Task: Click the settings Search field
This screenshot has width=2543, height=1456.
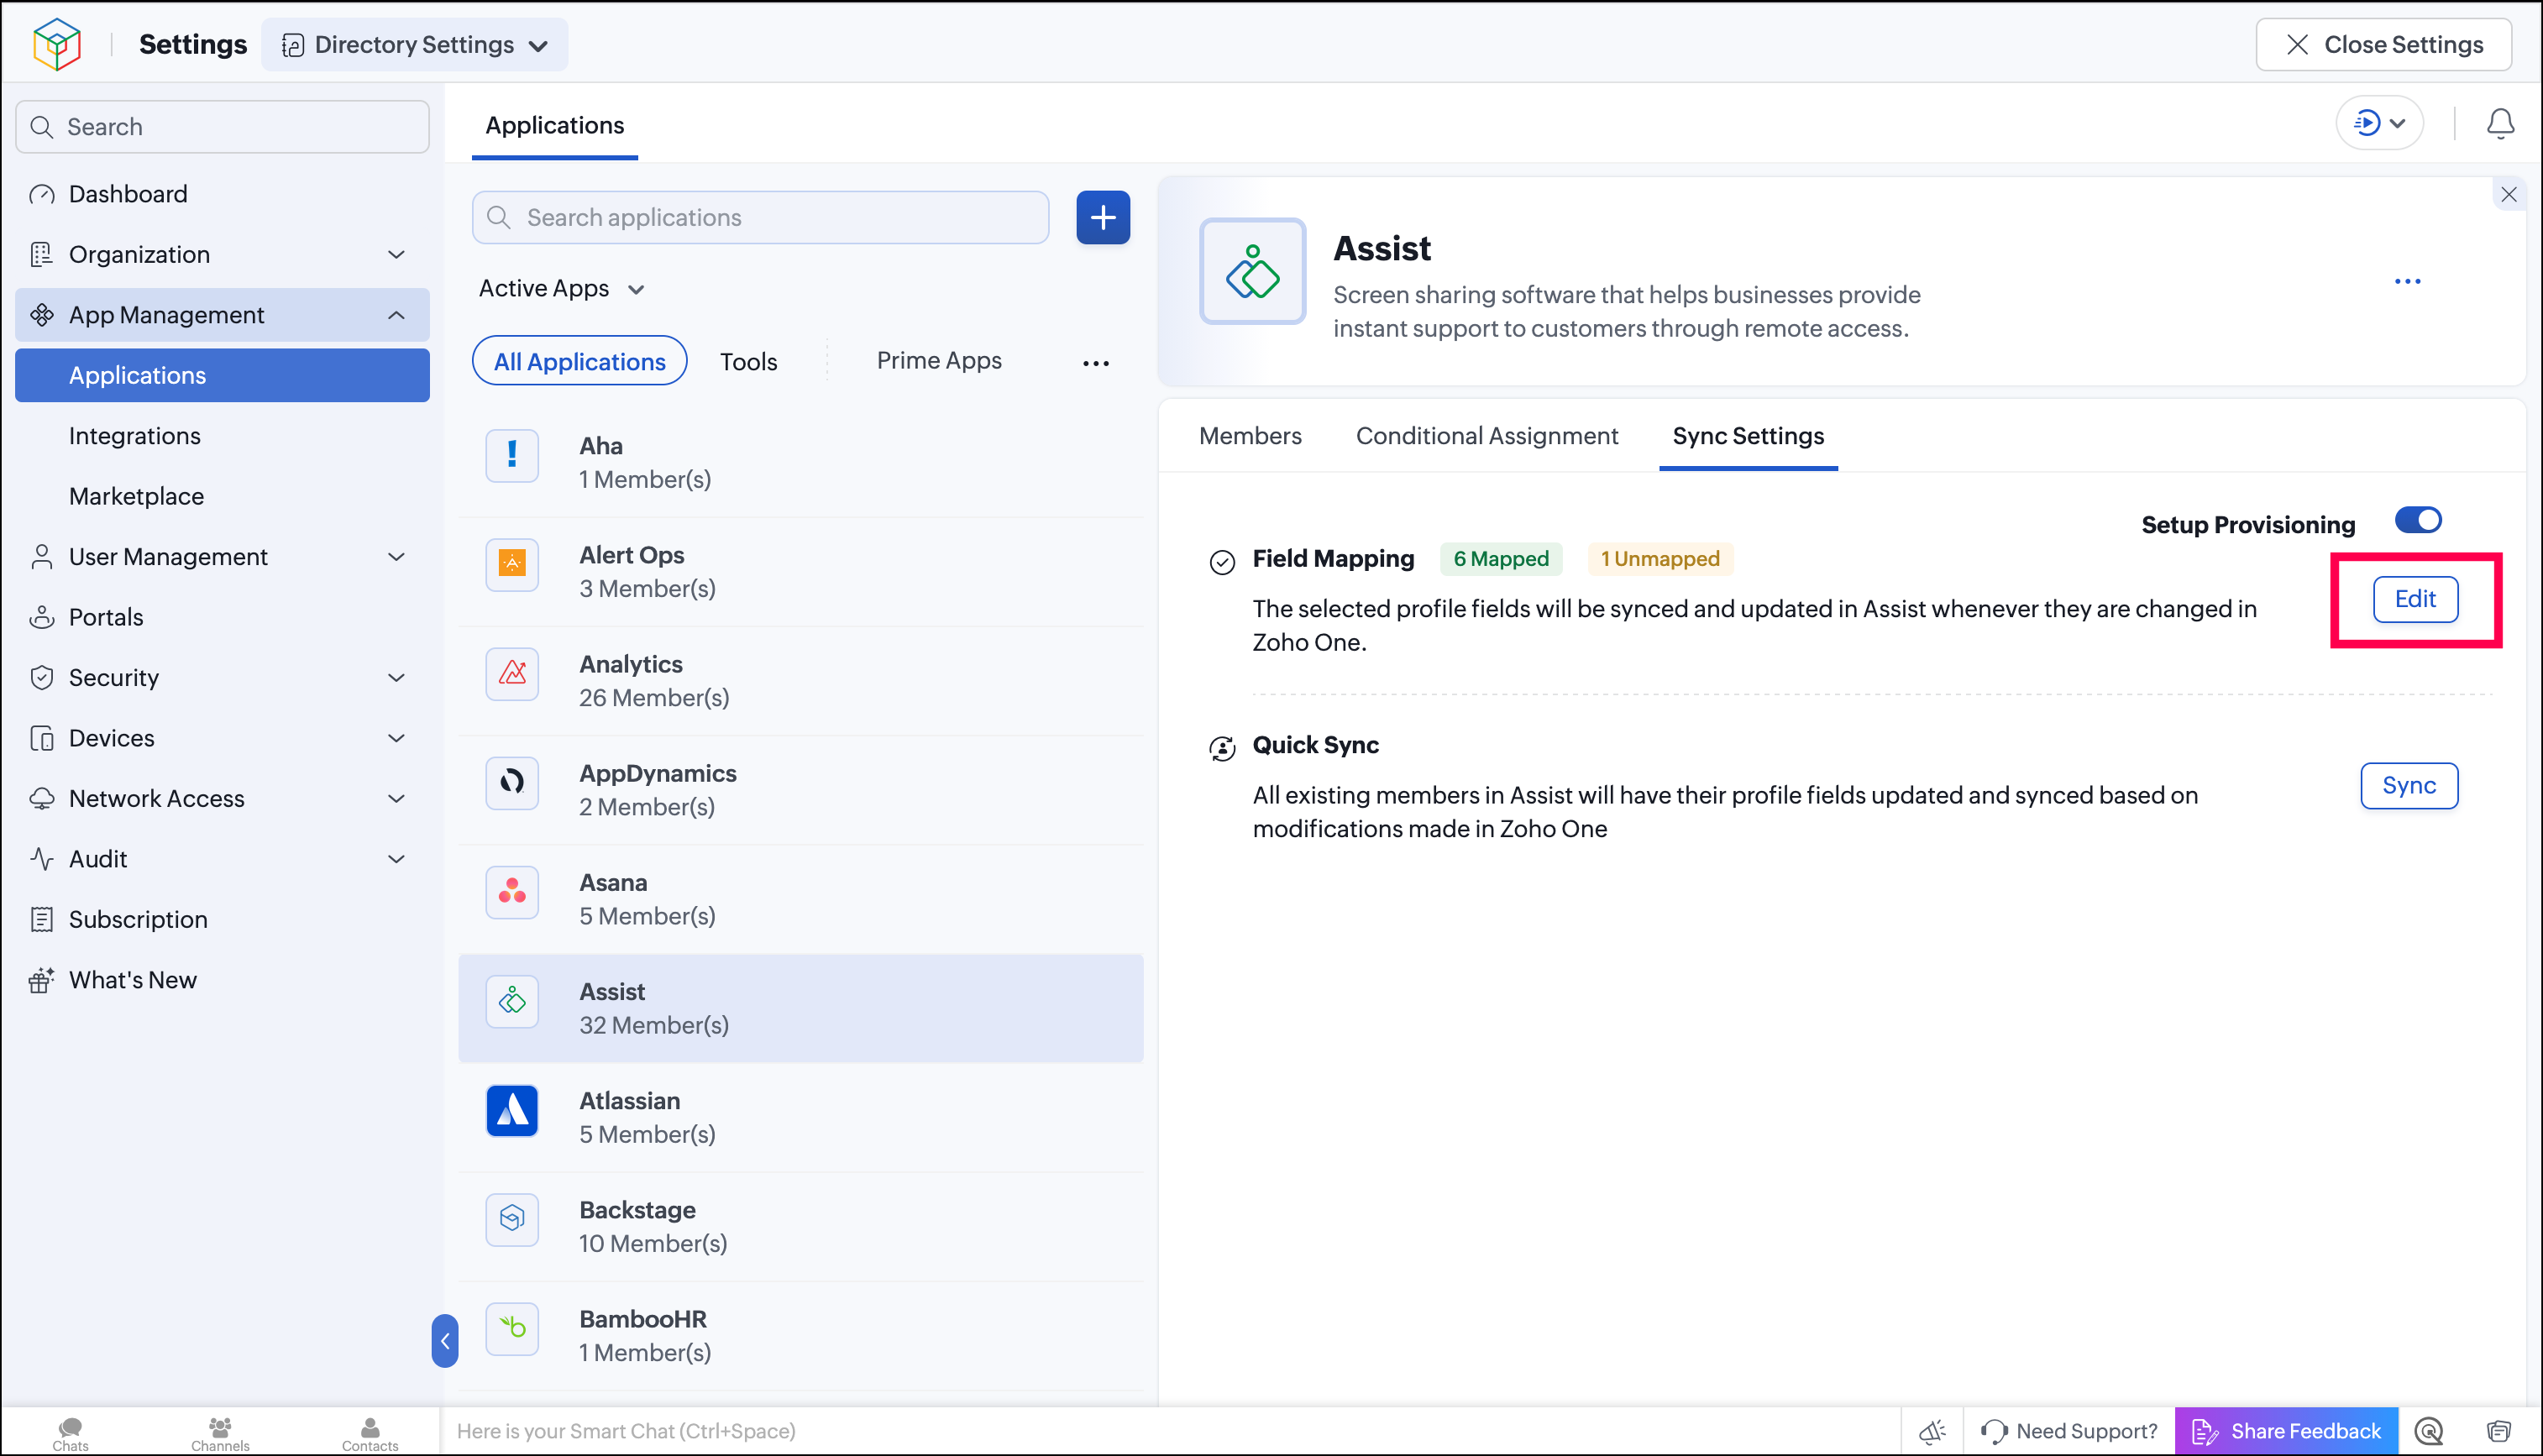Action: click(x=222, y=127)
